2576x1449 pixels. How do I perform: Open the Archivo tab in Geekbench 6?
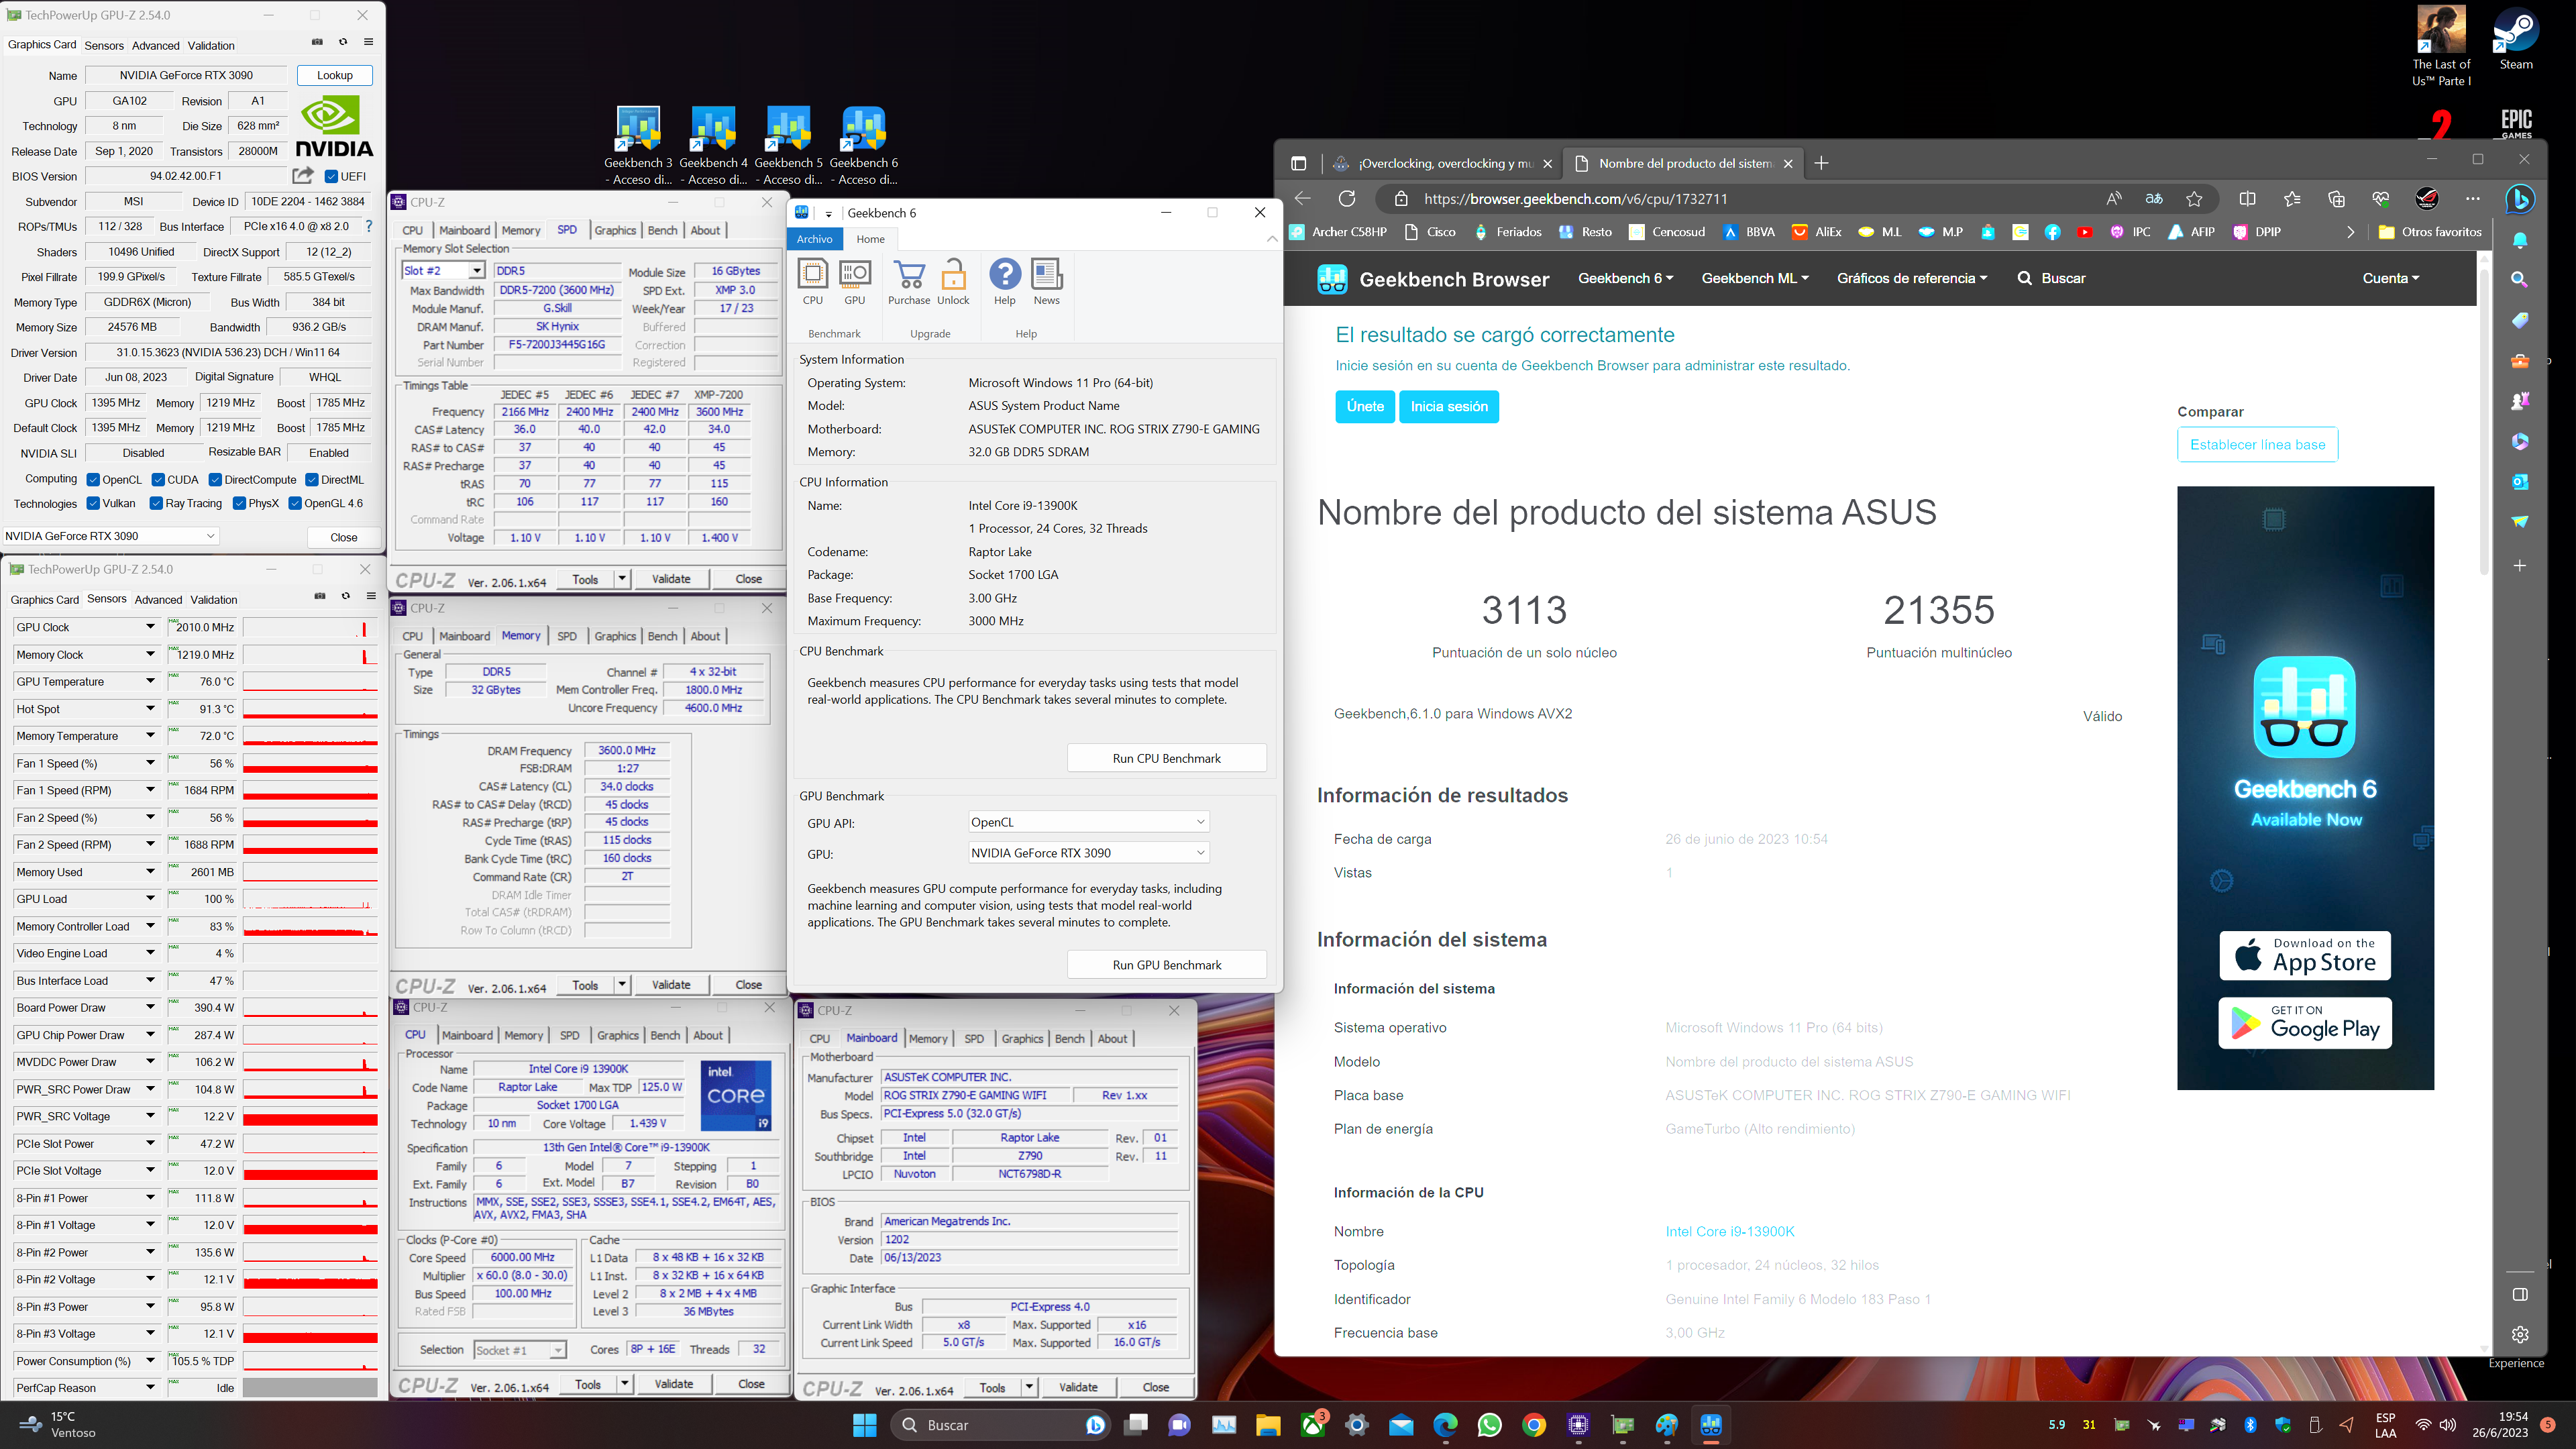click(x=814, y=239)
